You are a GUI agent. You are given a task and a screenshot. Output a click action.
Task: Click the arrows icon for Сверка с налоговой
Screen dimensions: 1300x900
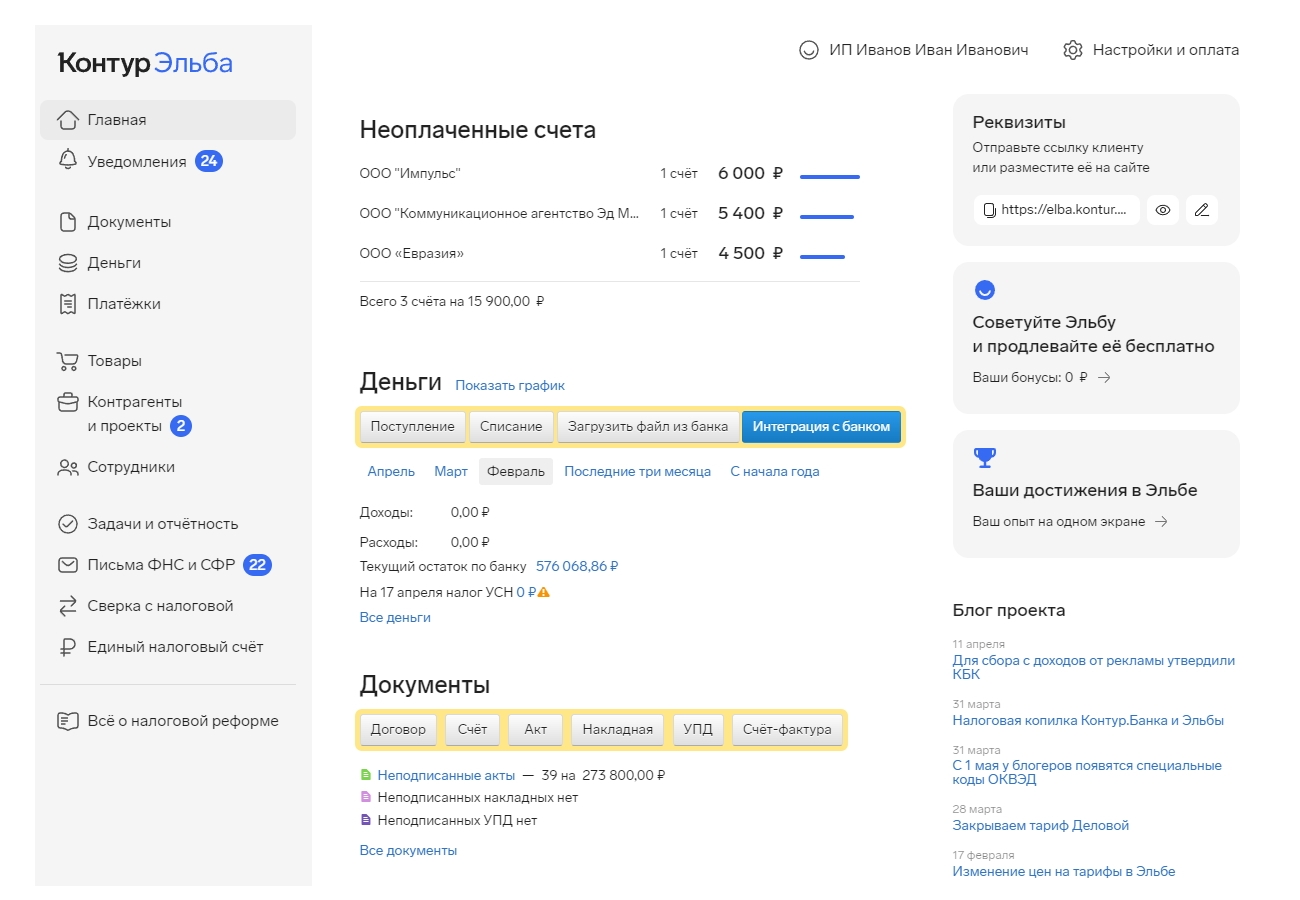click(x=68, y=606)
